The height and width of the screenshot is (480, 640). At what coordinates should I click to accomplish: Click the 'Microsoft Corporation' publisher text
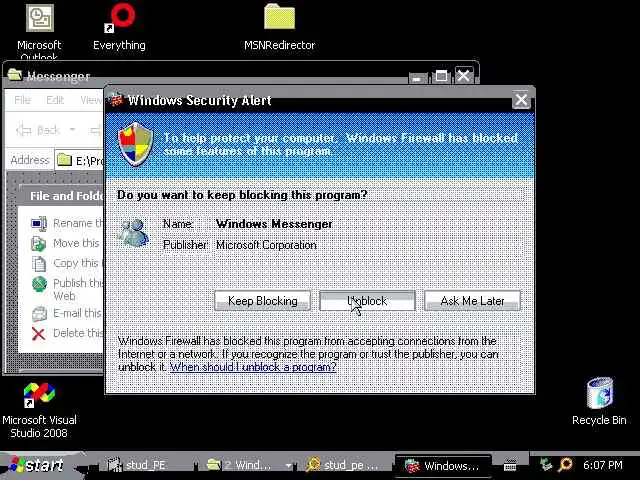[x=266, y=245]
